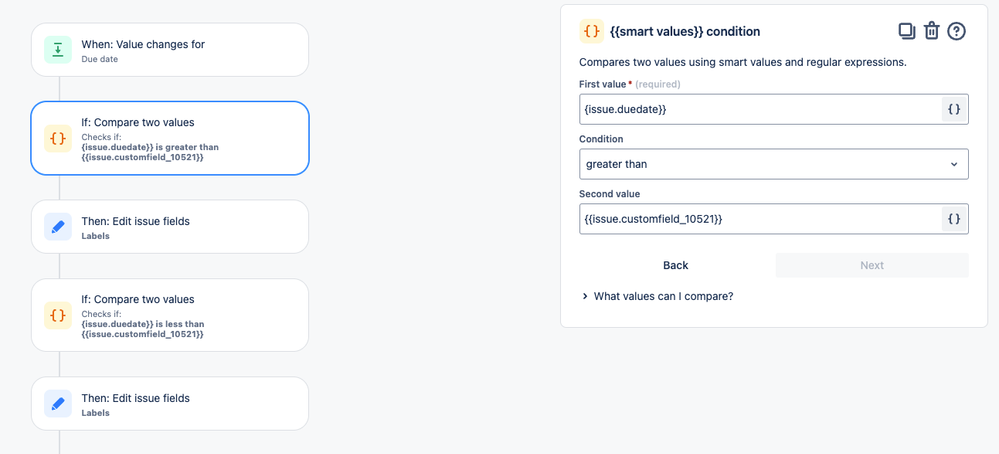Click the pencil icon on first Edit issue fields

[58, 227]
